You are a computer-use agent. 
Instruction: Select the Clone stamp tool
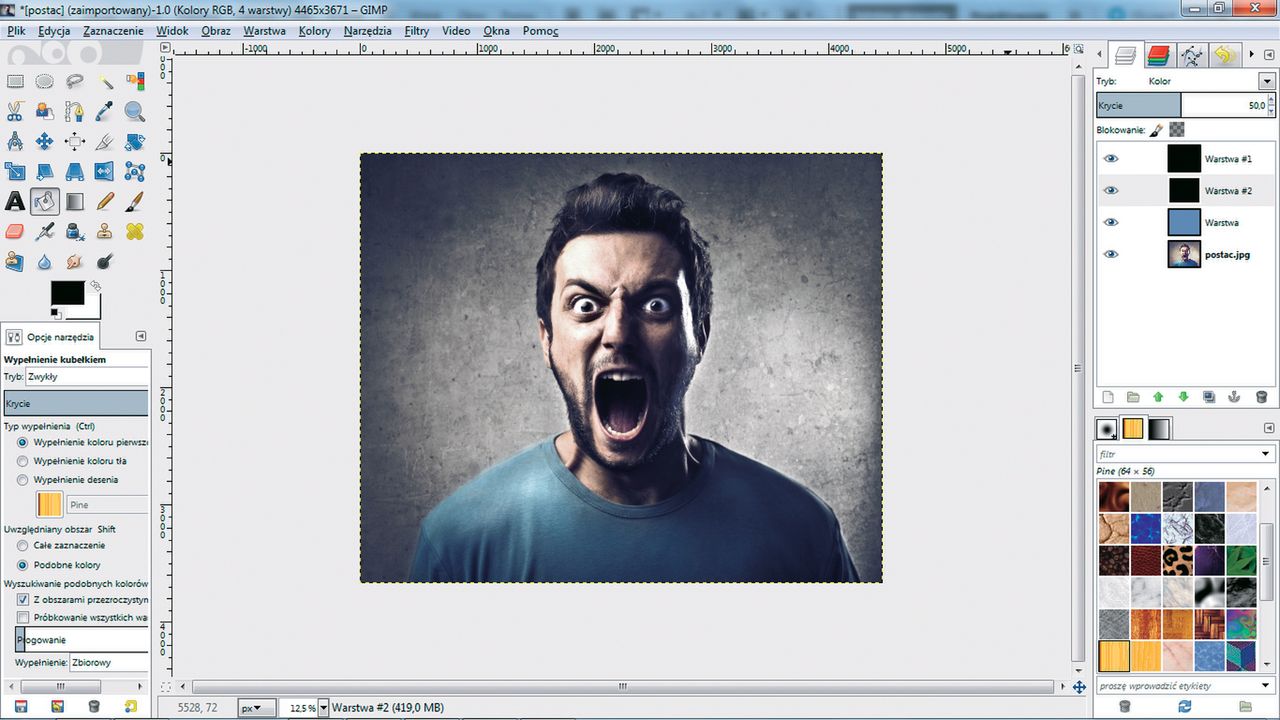105,231
